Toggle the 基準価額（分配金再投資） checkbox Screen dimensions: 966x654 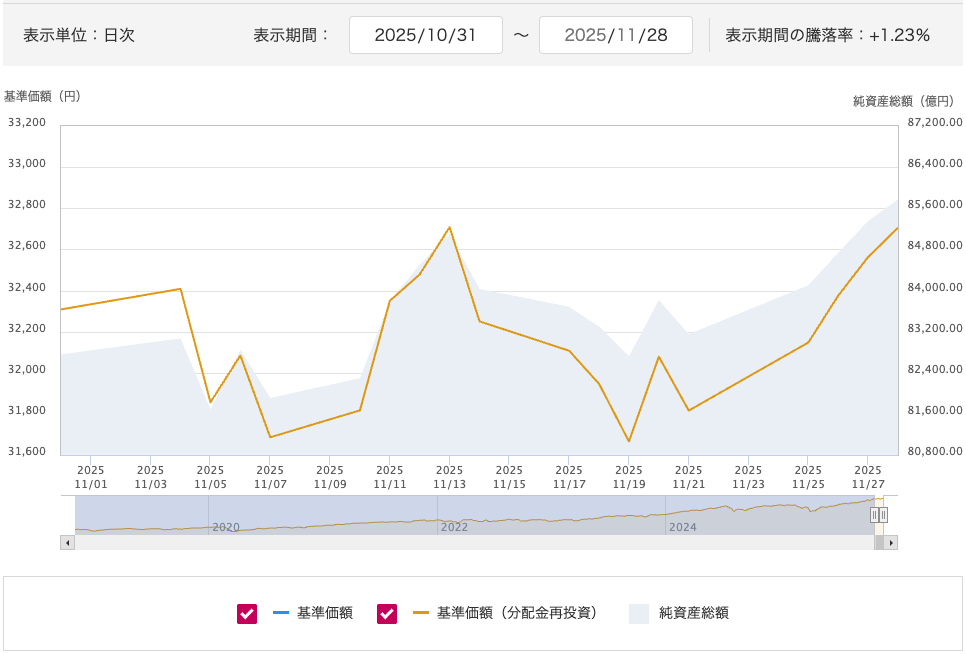[387, 613]
